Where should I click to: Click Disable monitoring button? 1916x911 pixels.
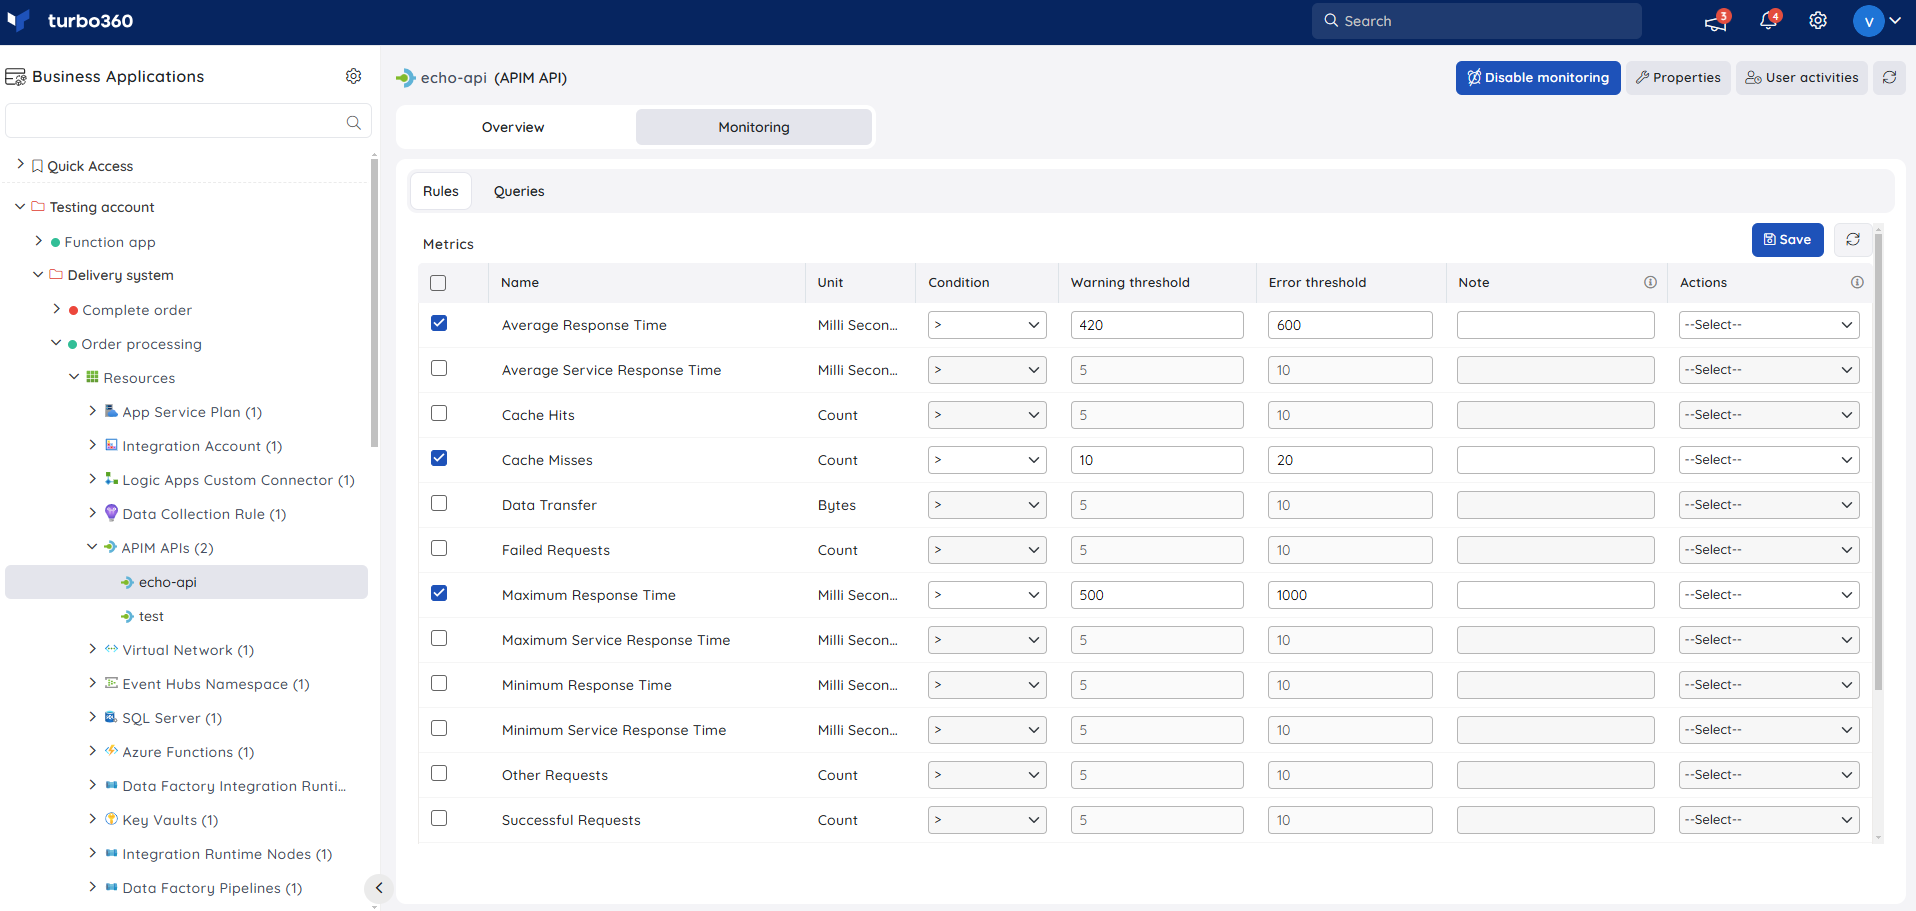(1538, 77)
